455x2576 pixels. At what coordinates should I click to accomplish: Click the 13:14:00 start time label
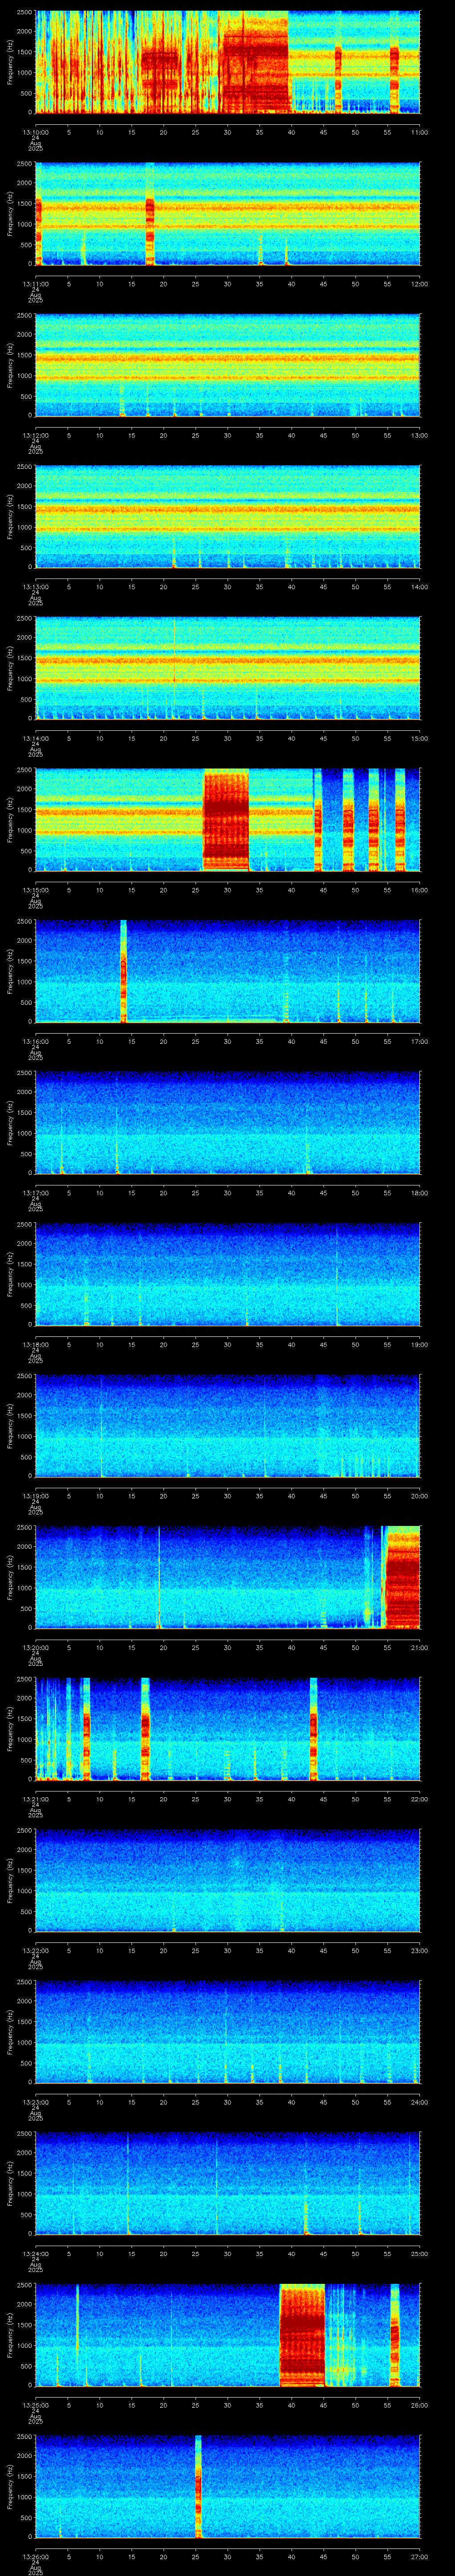(x=35, y=738)
